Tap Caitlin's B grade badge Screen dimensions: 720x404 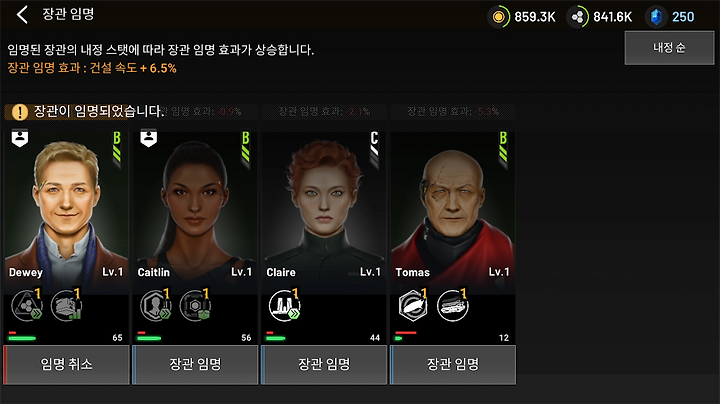click(x=246, y=147)
